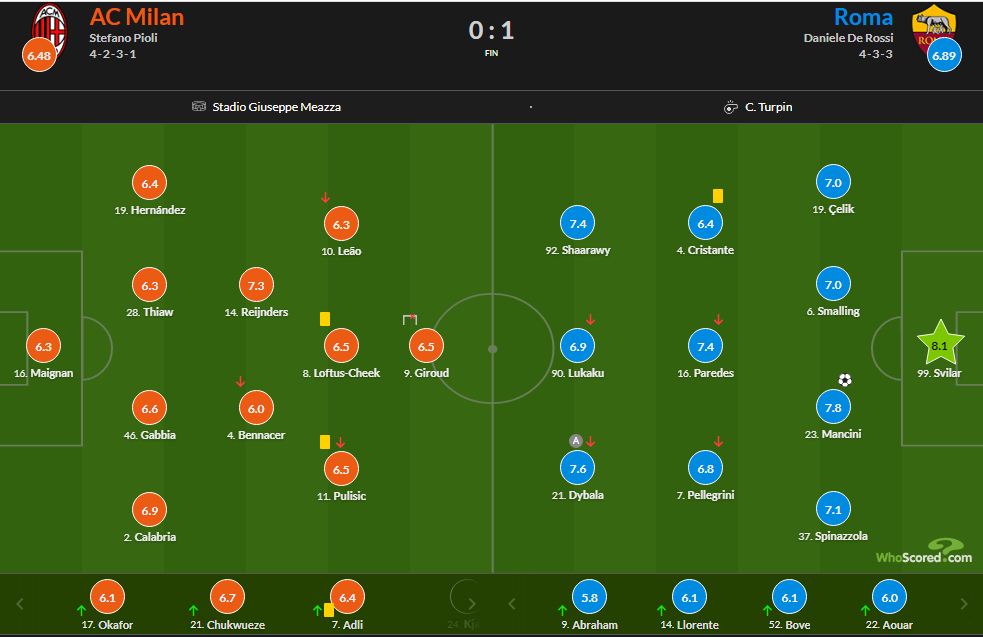Click the referee whistle icon by C. Turpin

click(x=731, y=107)
